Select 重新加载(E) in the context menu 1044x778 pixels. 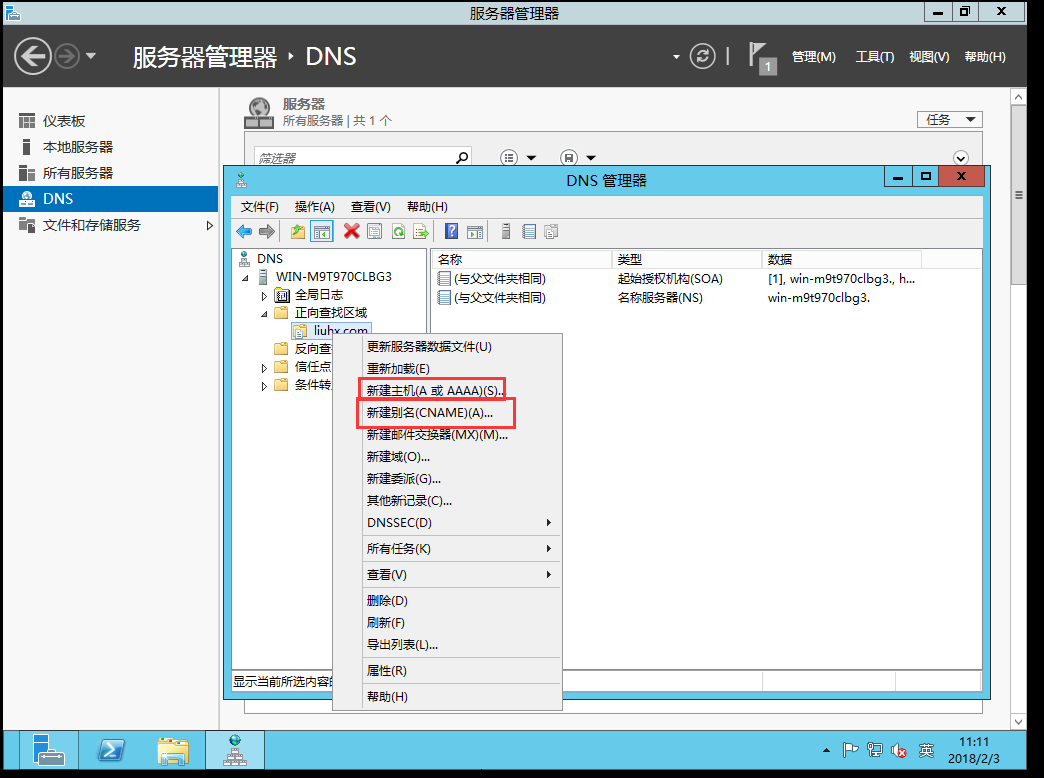[x=447, y=368]
